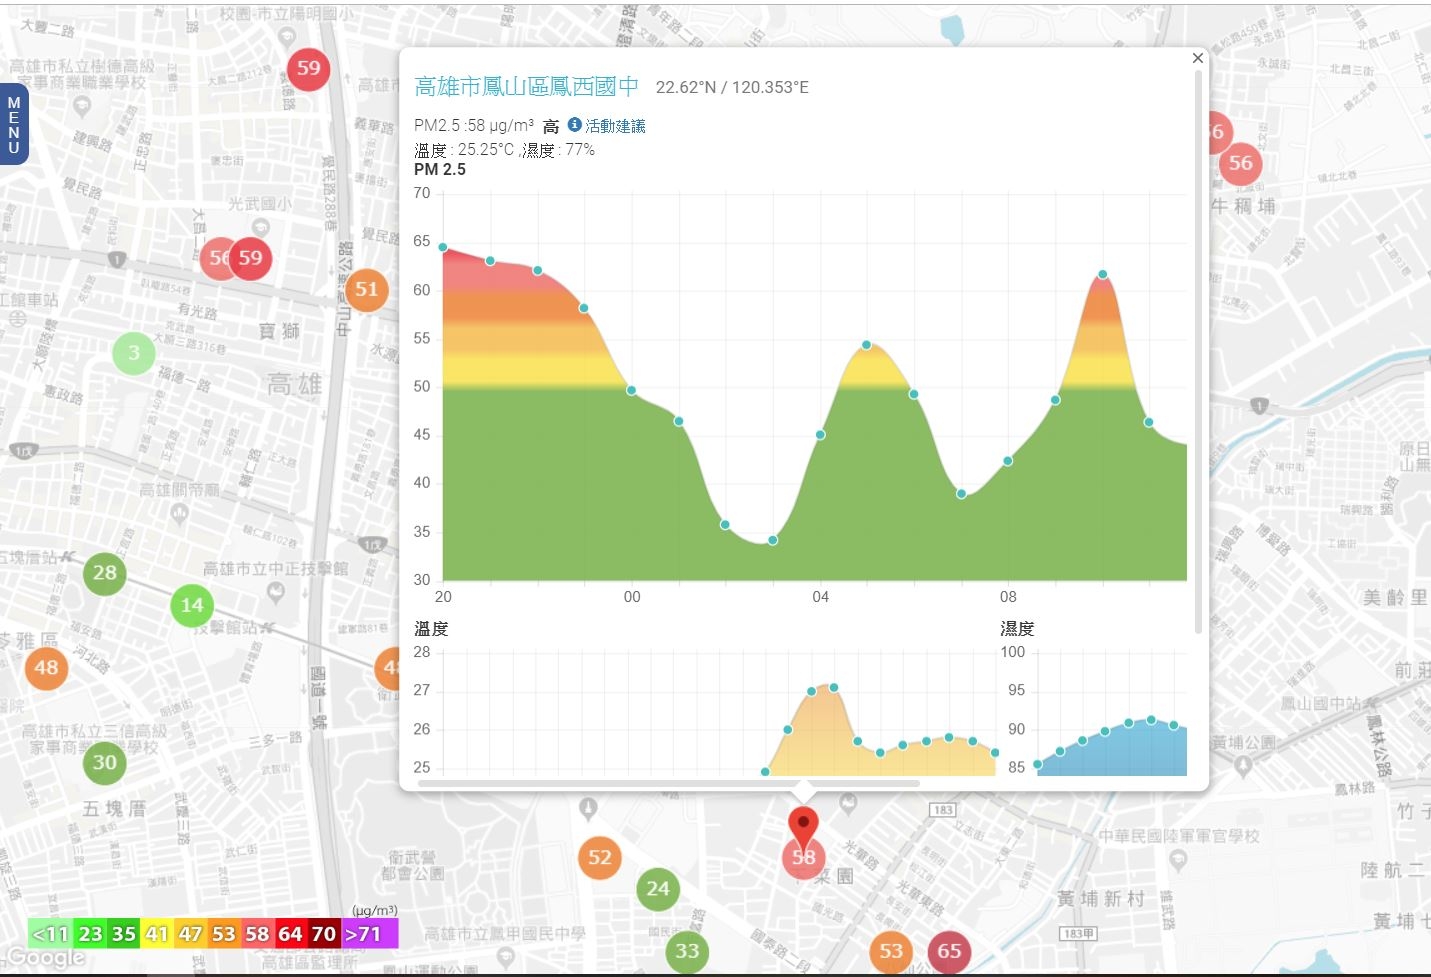Image resolution: width=1431 pixels, height=977 pixels.
Task: Select the red location pin marker
Action: coord(803,830)
